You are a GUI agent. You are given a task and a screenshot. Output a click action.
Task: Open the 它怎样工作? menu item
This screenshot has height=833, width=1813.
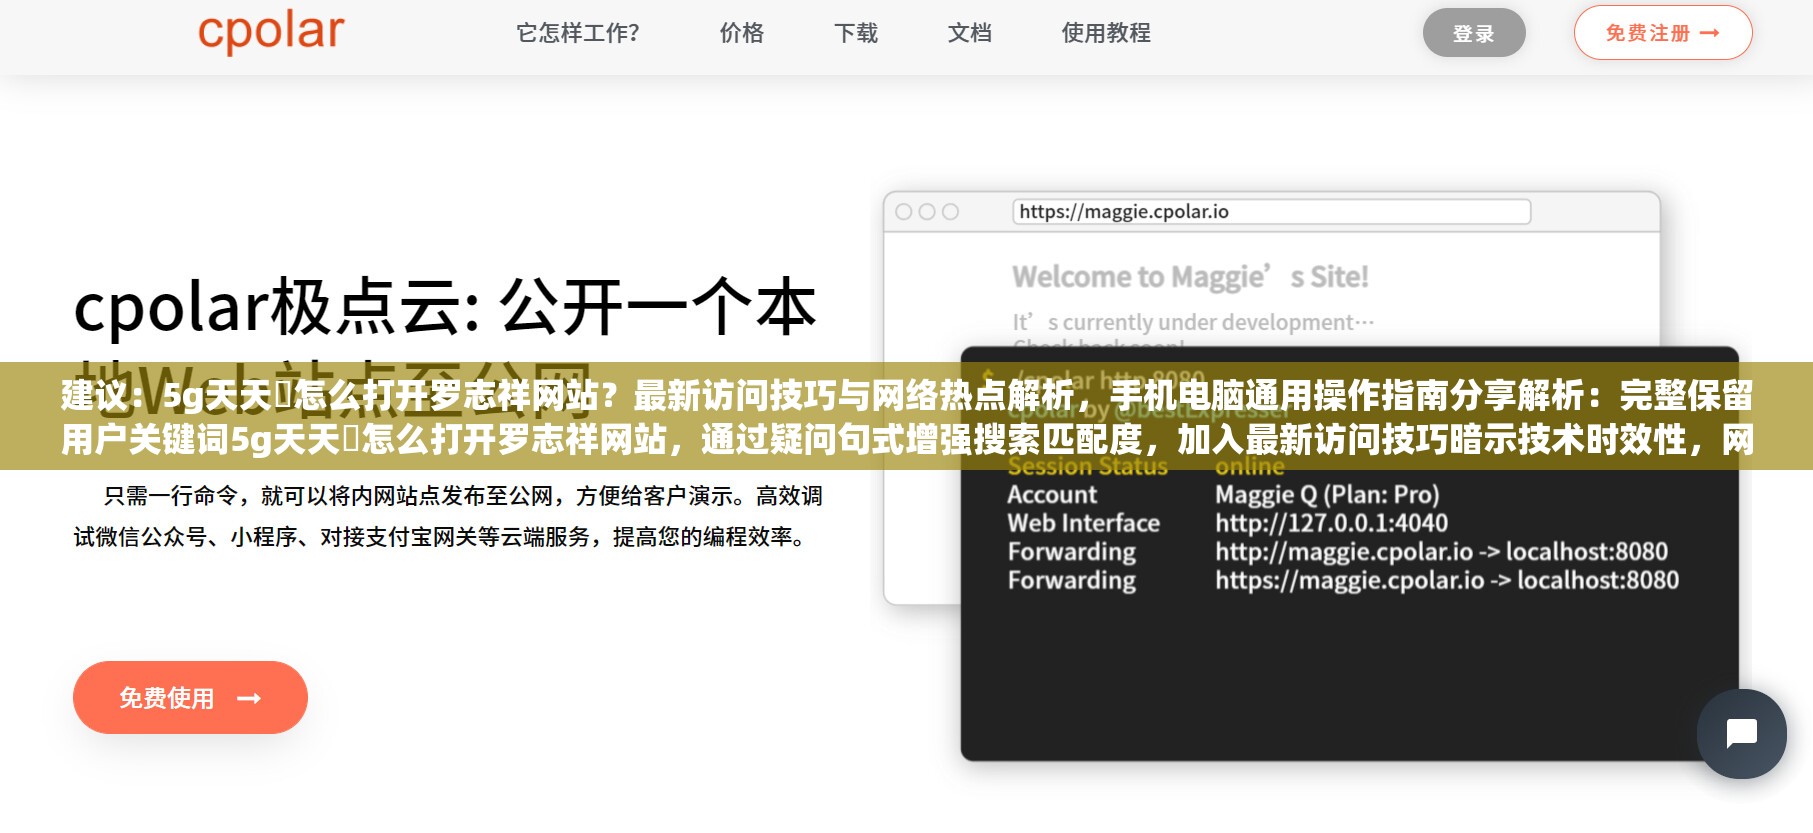(x=578, y=33)
